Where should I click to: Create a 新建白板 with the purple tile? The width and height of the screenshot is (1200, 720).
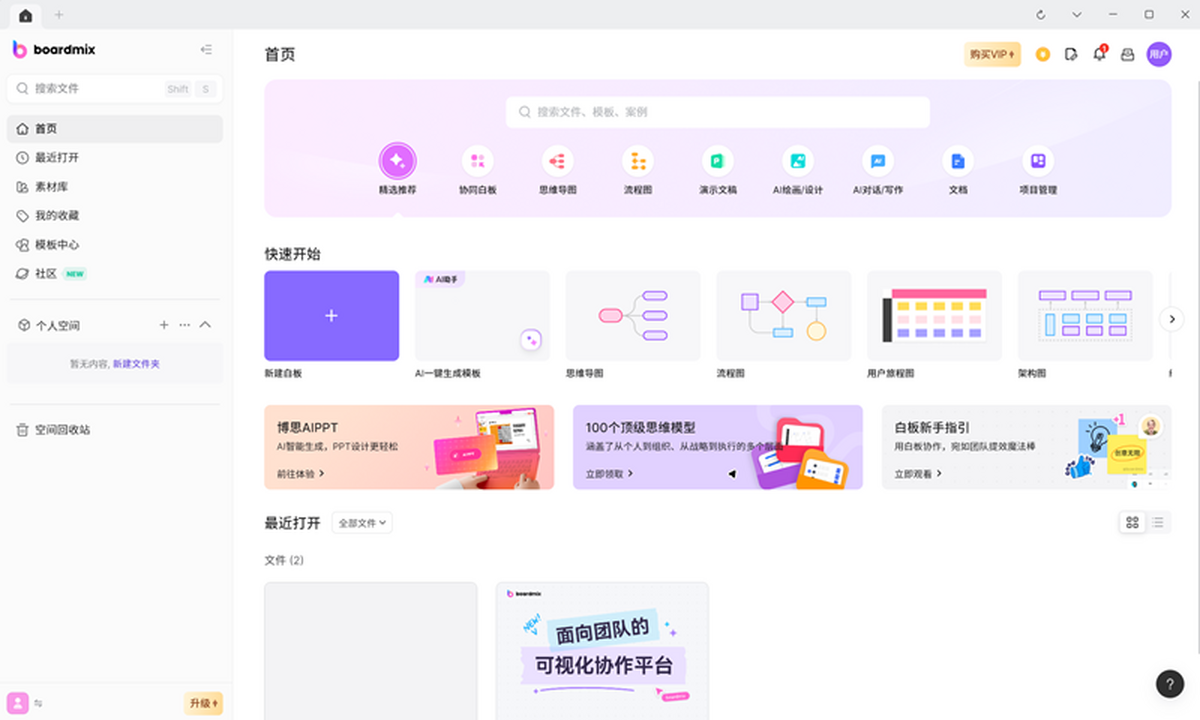[x=332, y=316]
